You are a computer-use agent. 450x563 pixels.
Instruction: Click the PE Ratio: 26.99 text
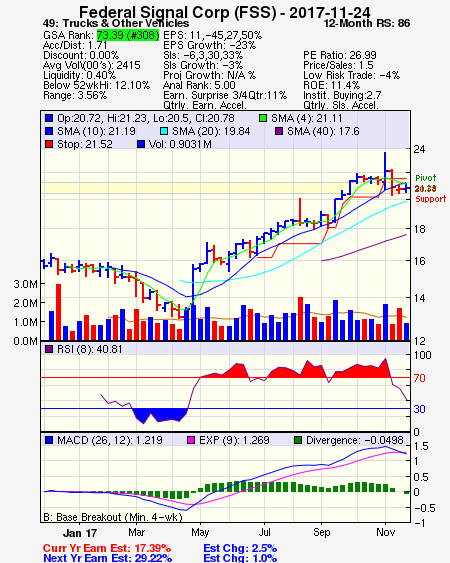pyautogui.click(x=340, y=55)
